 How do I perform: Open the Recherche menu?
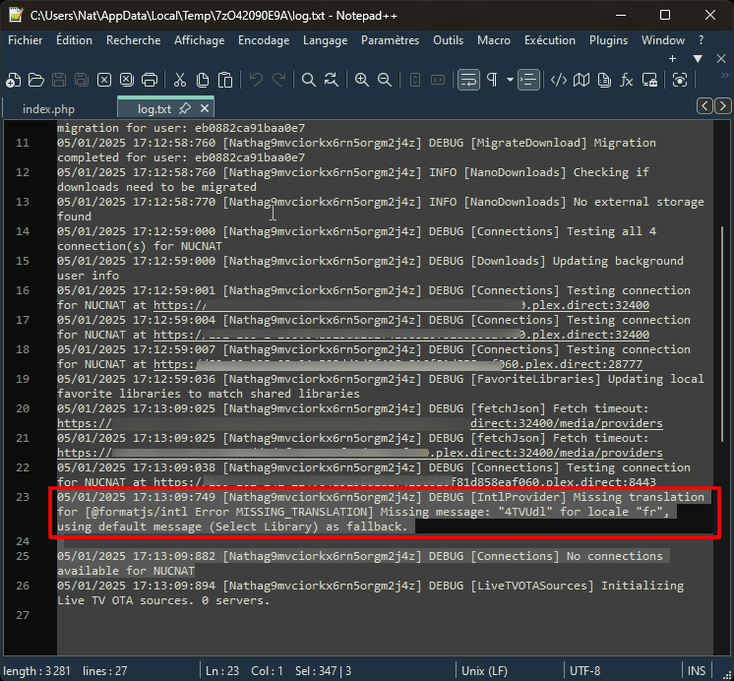133,40
